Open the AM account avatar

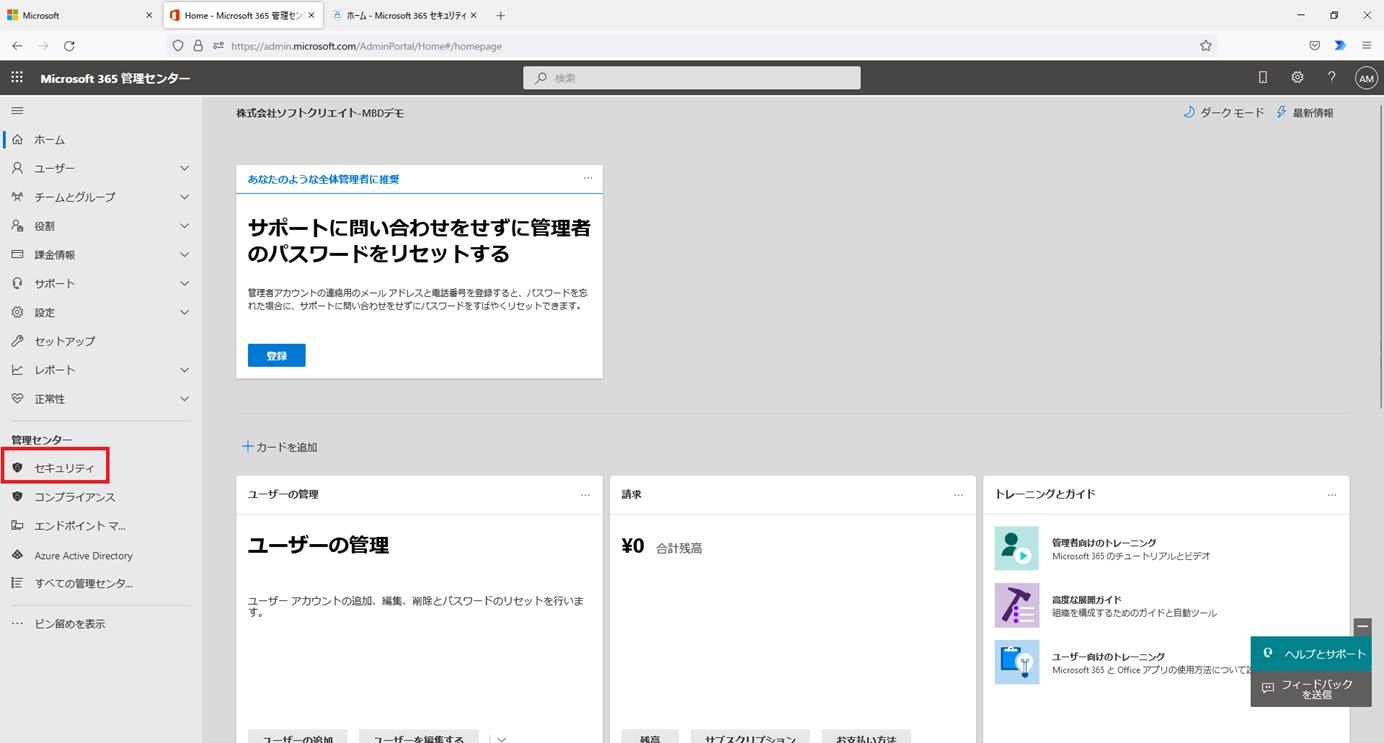tap(1366, 78)
